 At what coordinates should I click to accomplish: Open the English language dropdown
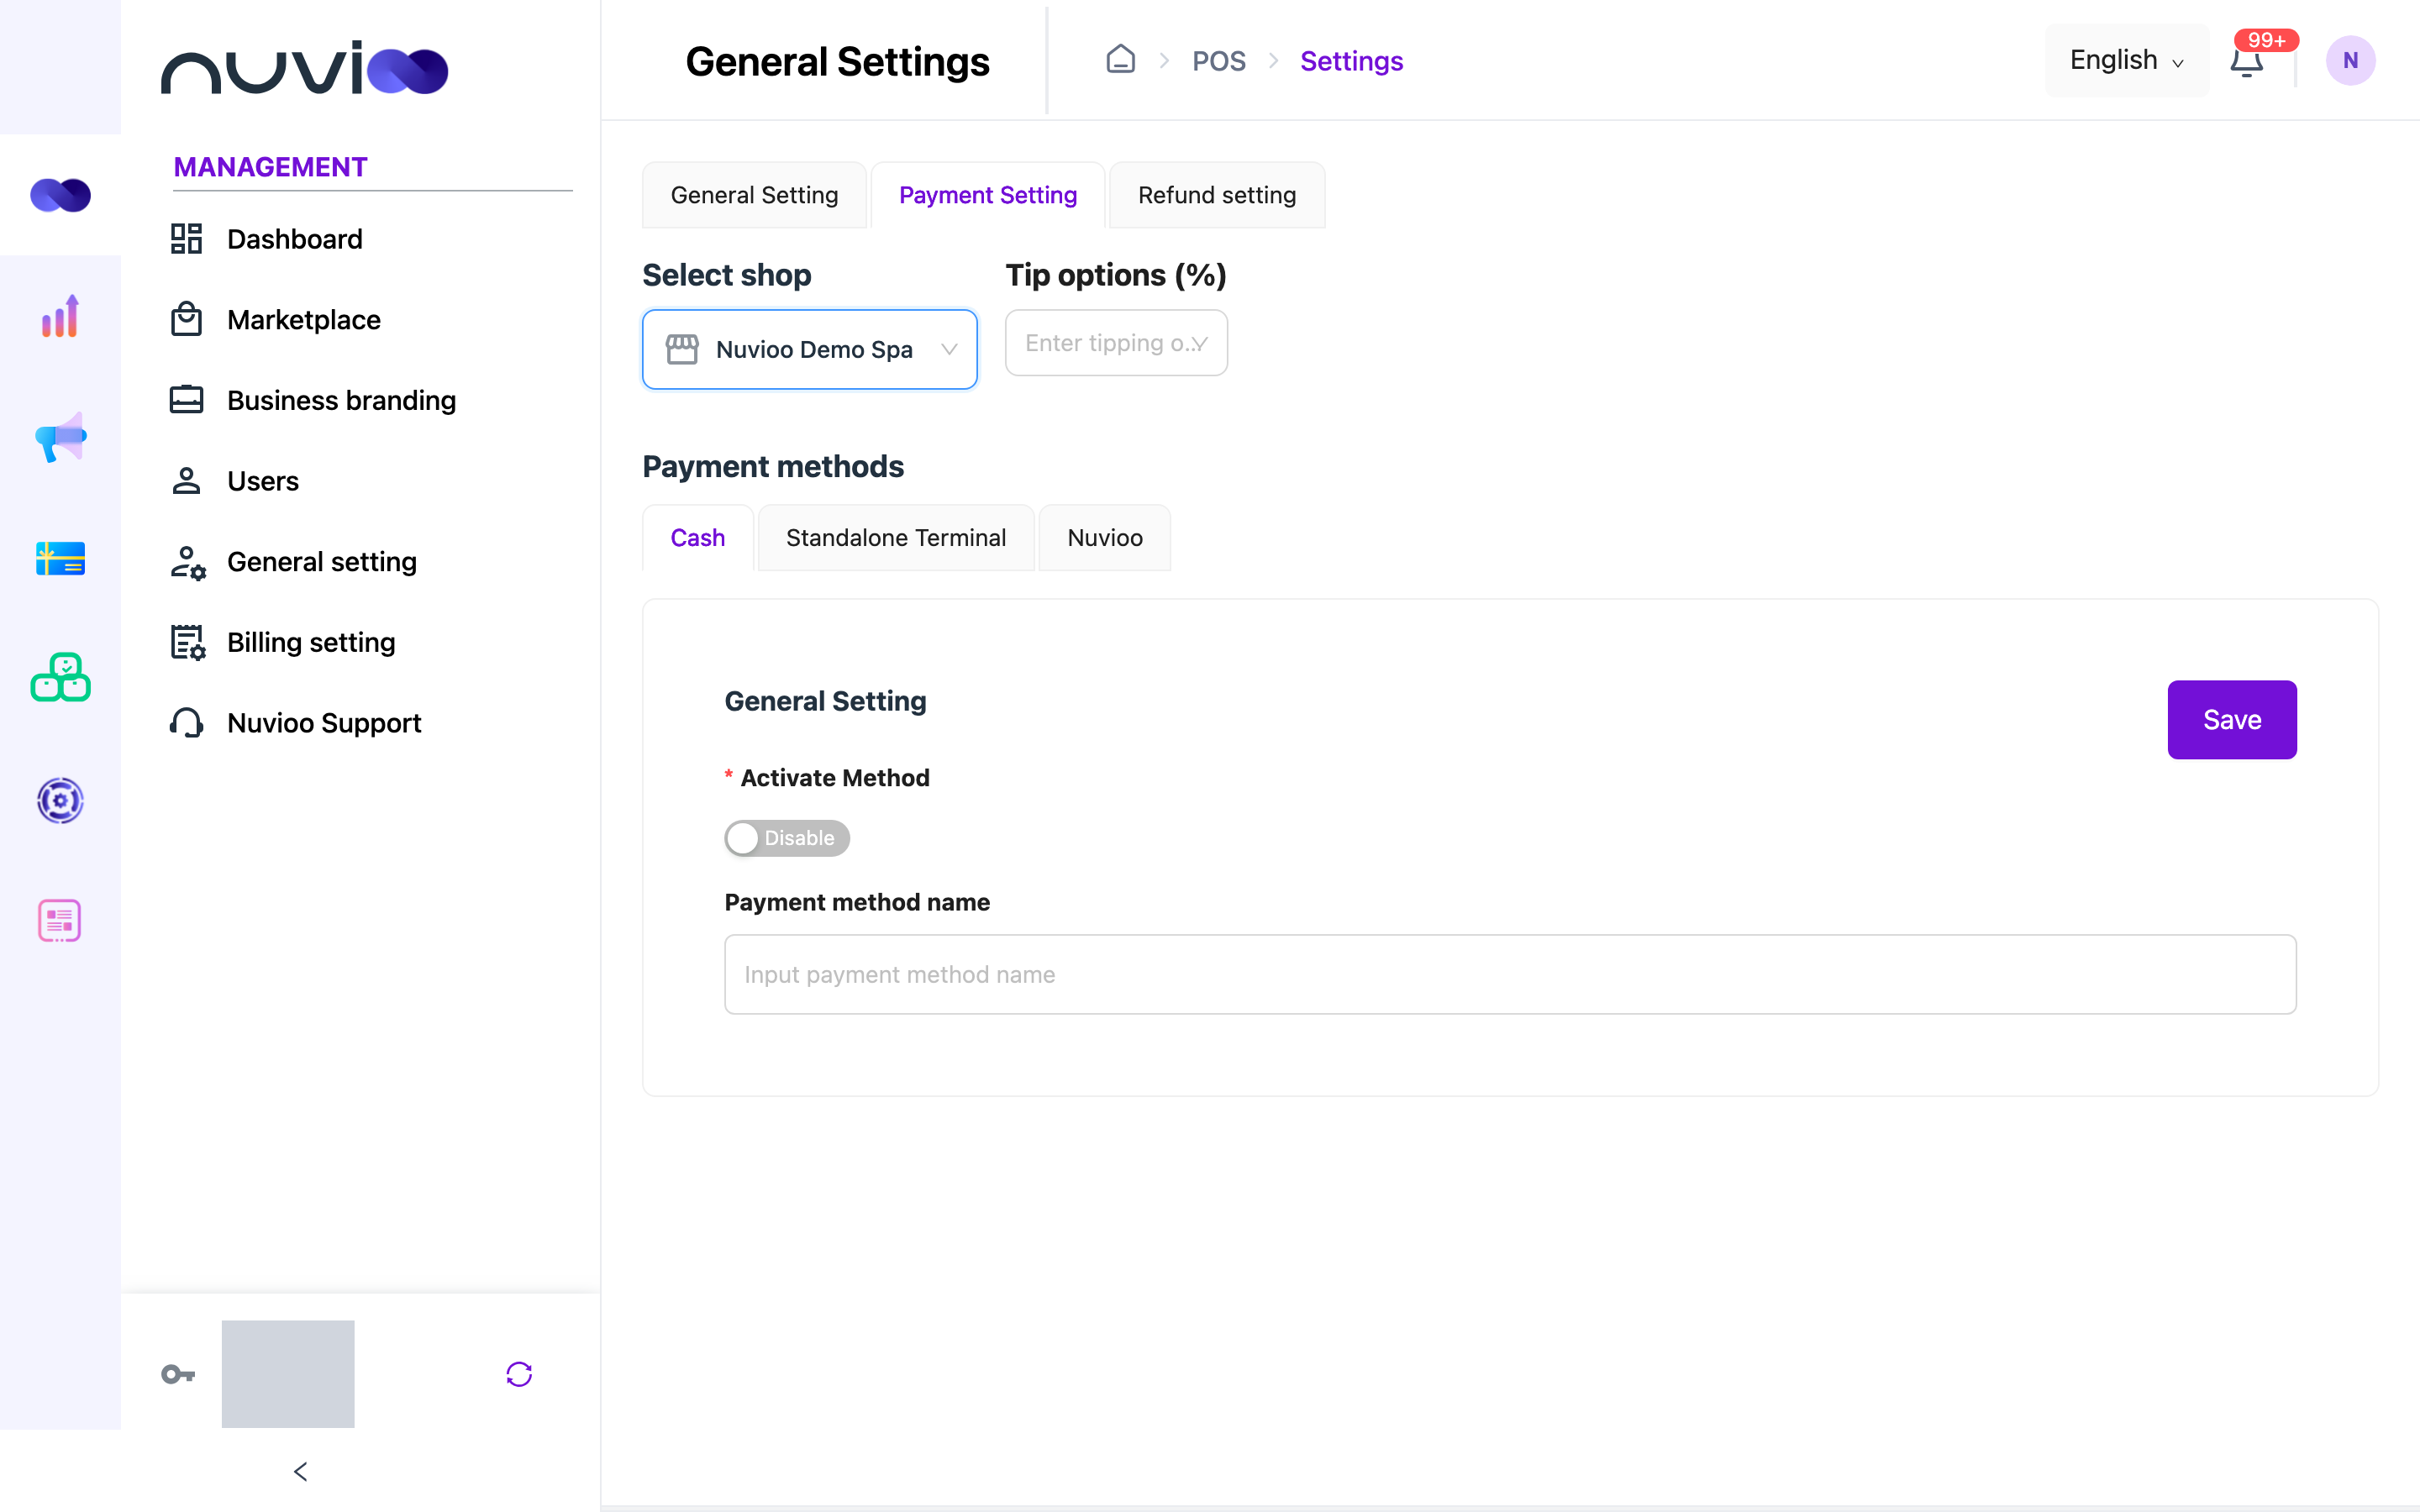[x=2127, y=60]
